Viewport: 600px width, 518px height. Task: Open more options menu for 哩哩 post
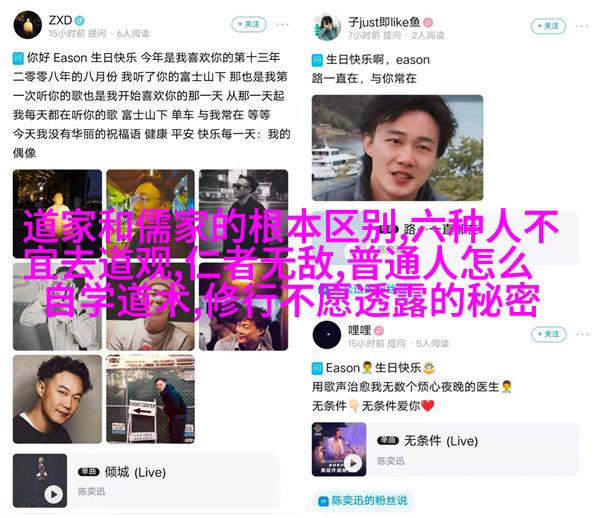click(582, 334)
